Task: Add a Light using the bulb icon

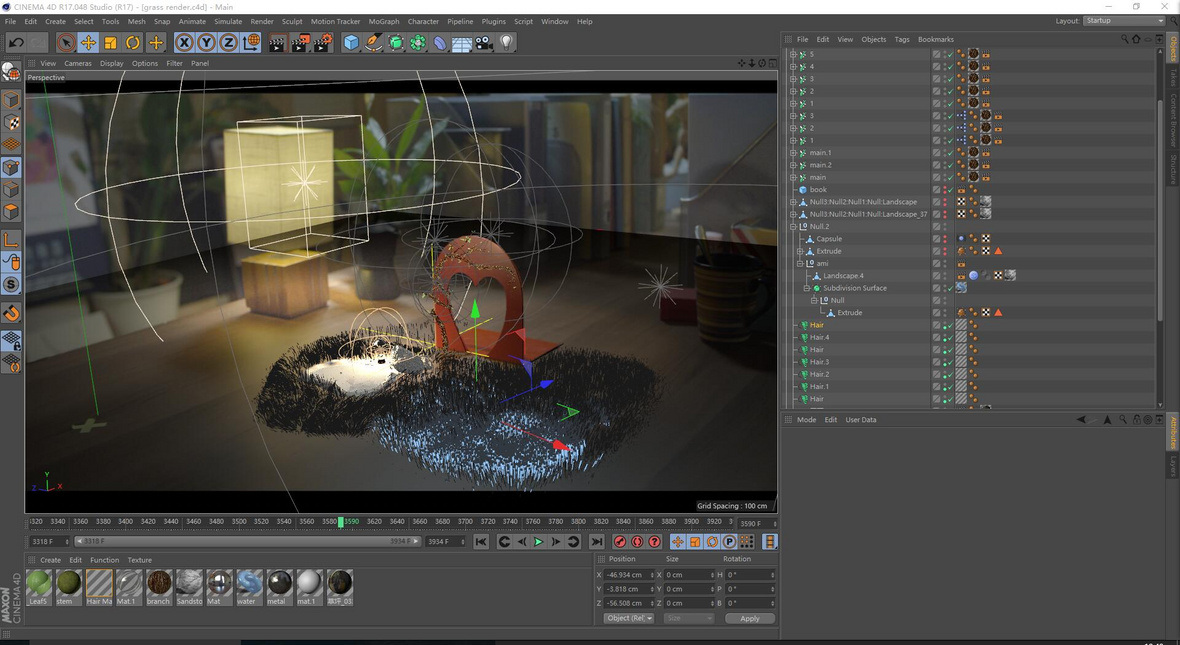Action: tap(507, 42)
